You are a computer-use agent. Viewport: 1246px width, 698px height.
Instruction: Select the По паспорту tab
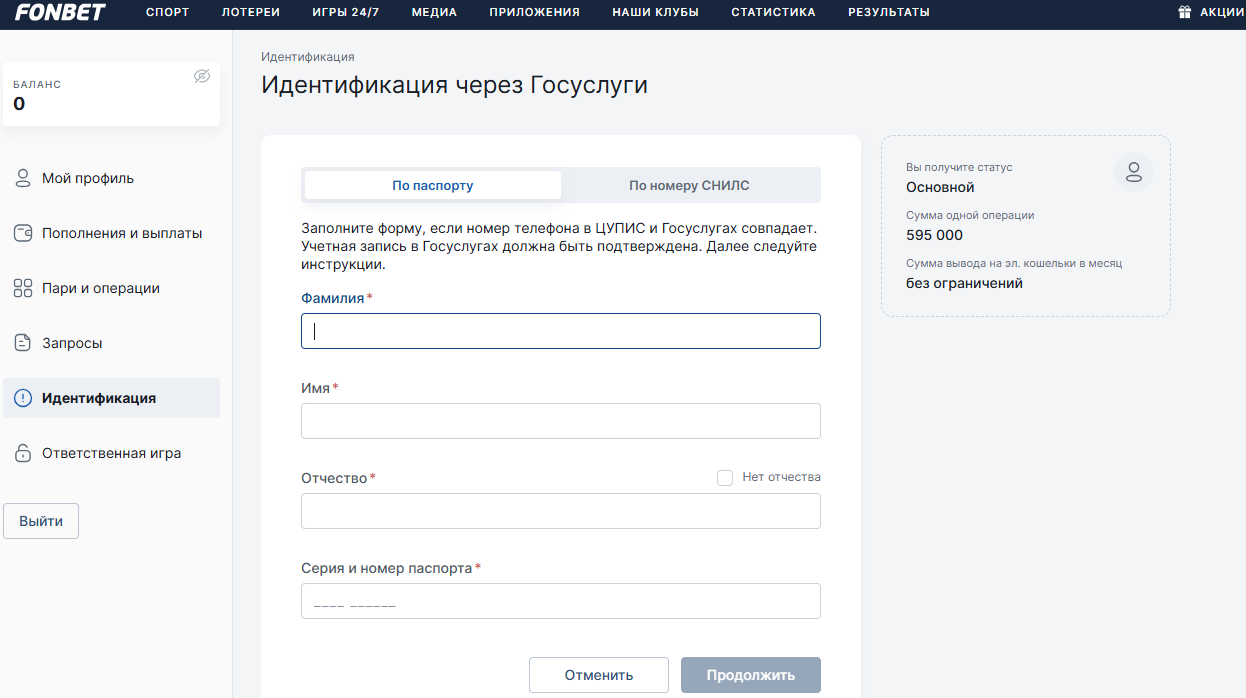click(x=433, y=185)
